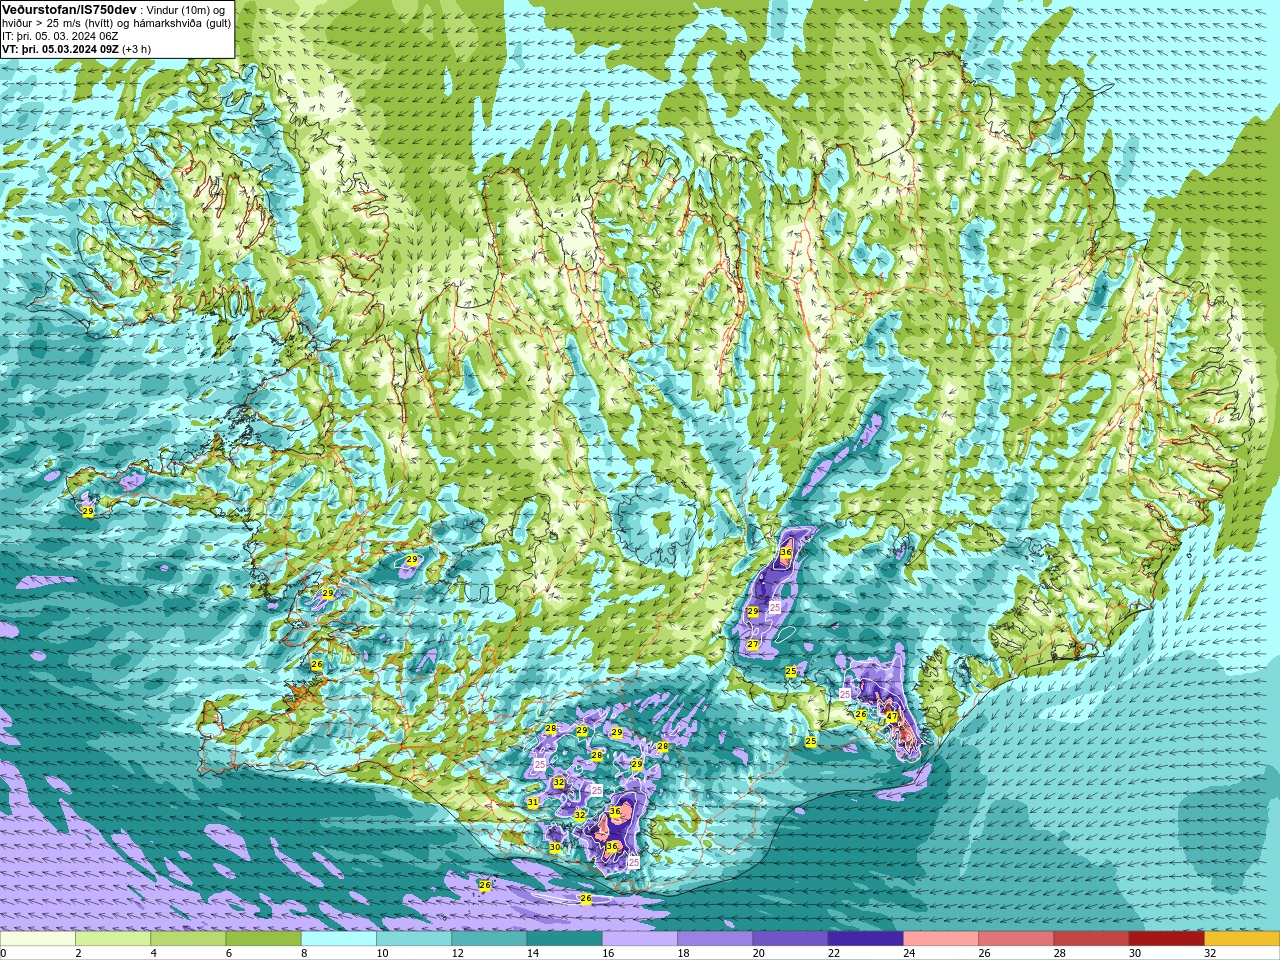Click the legend scale number 8
1280x960 pixels.
click(x=305, y=953)
